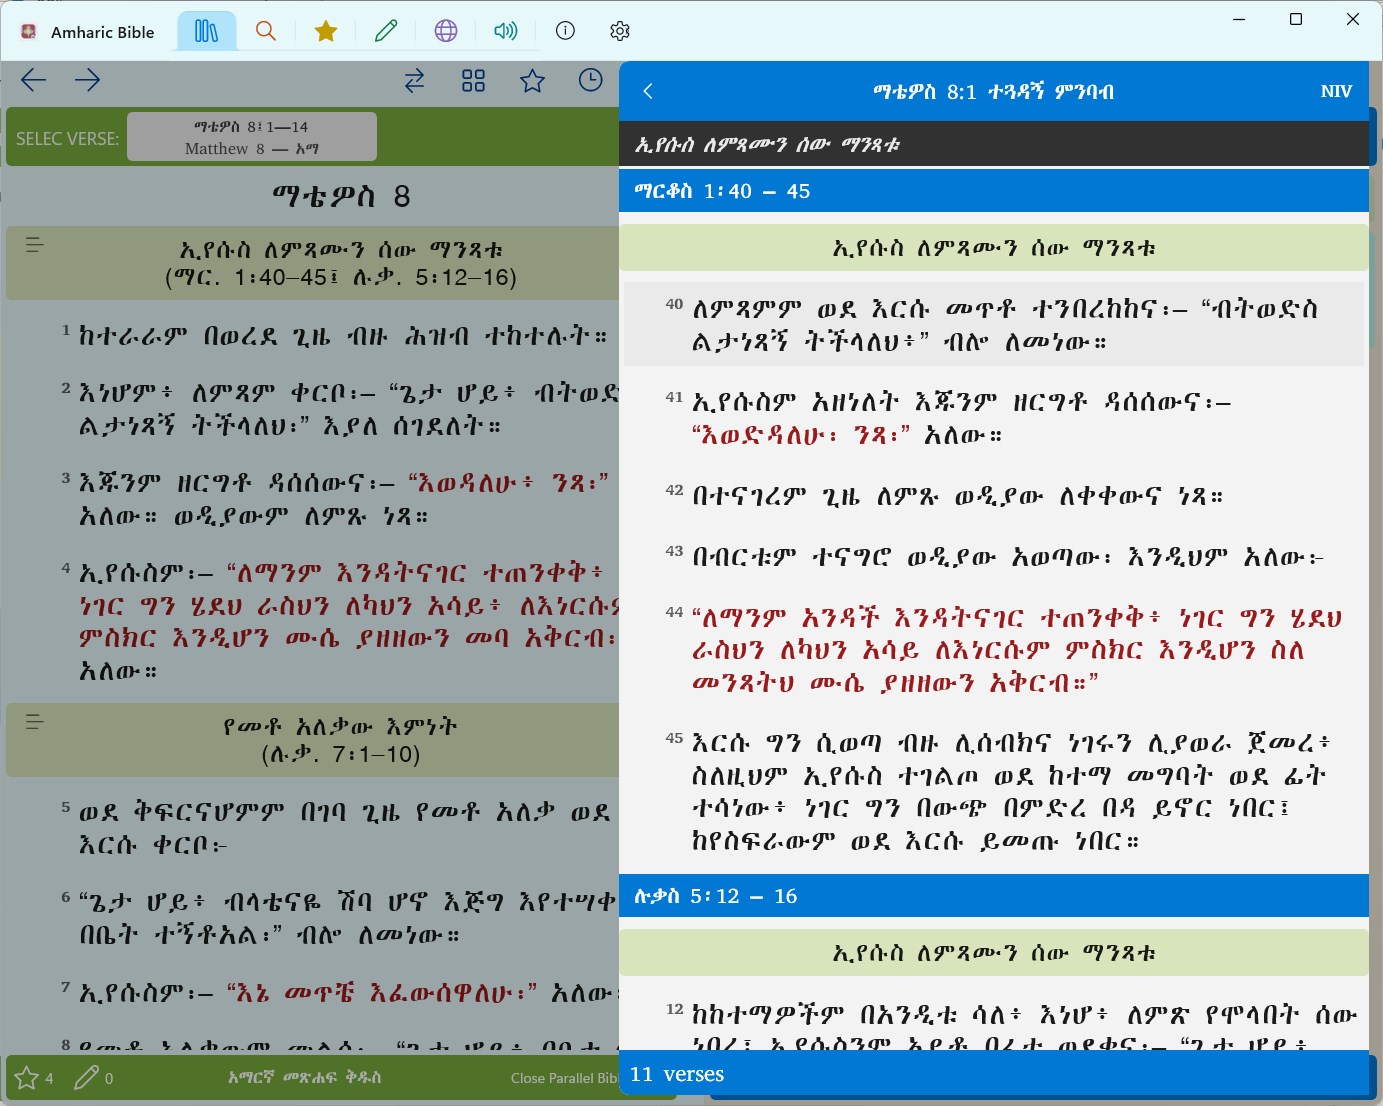Select verse 45 in parallel panel
The height and width of the screenshot is (1106, 1383).
tap(994, 790)
